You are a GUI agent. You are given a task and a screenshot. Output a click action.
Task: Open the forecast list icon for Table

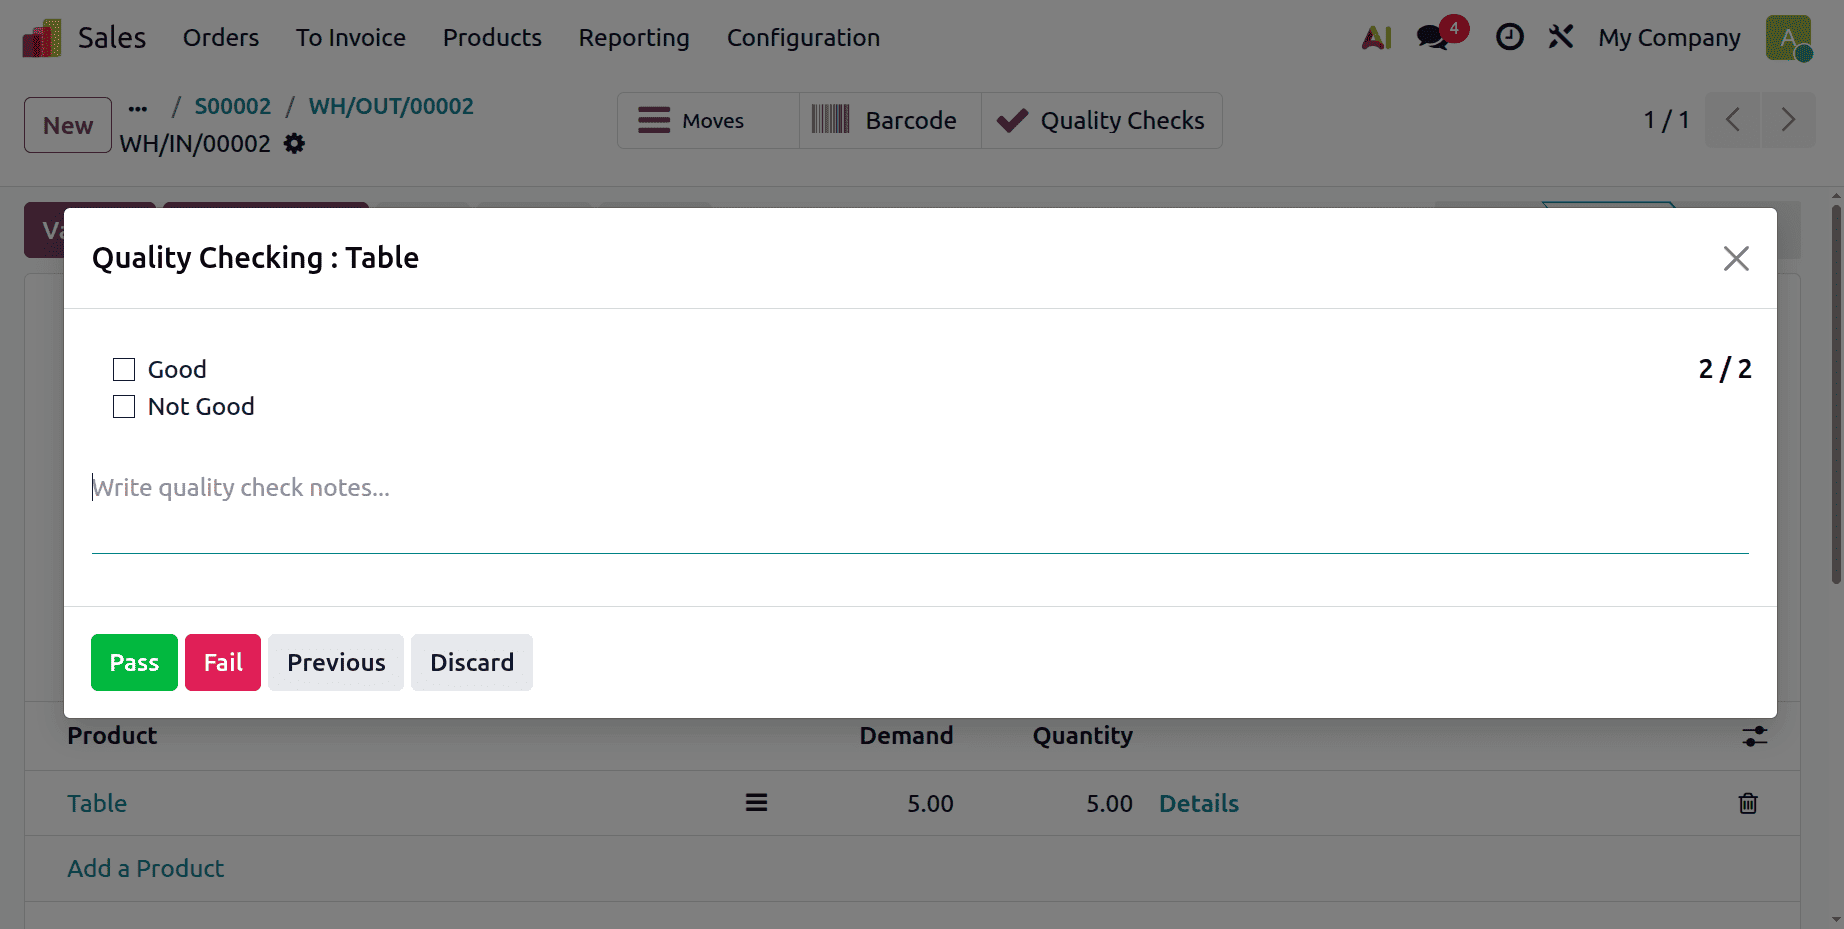(756, 803)
